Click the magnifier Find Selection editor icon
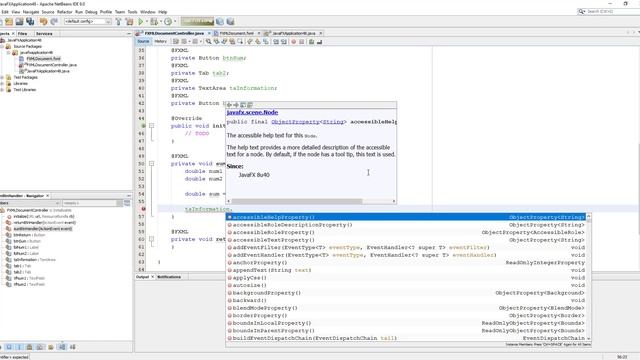The height and width of the screenshot is (360, 640). coord(209,42)
